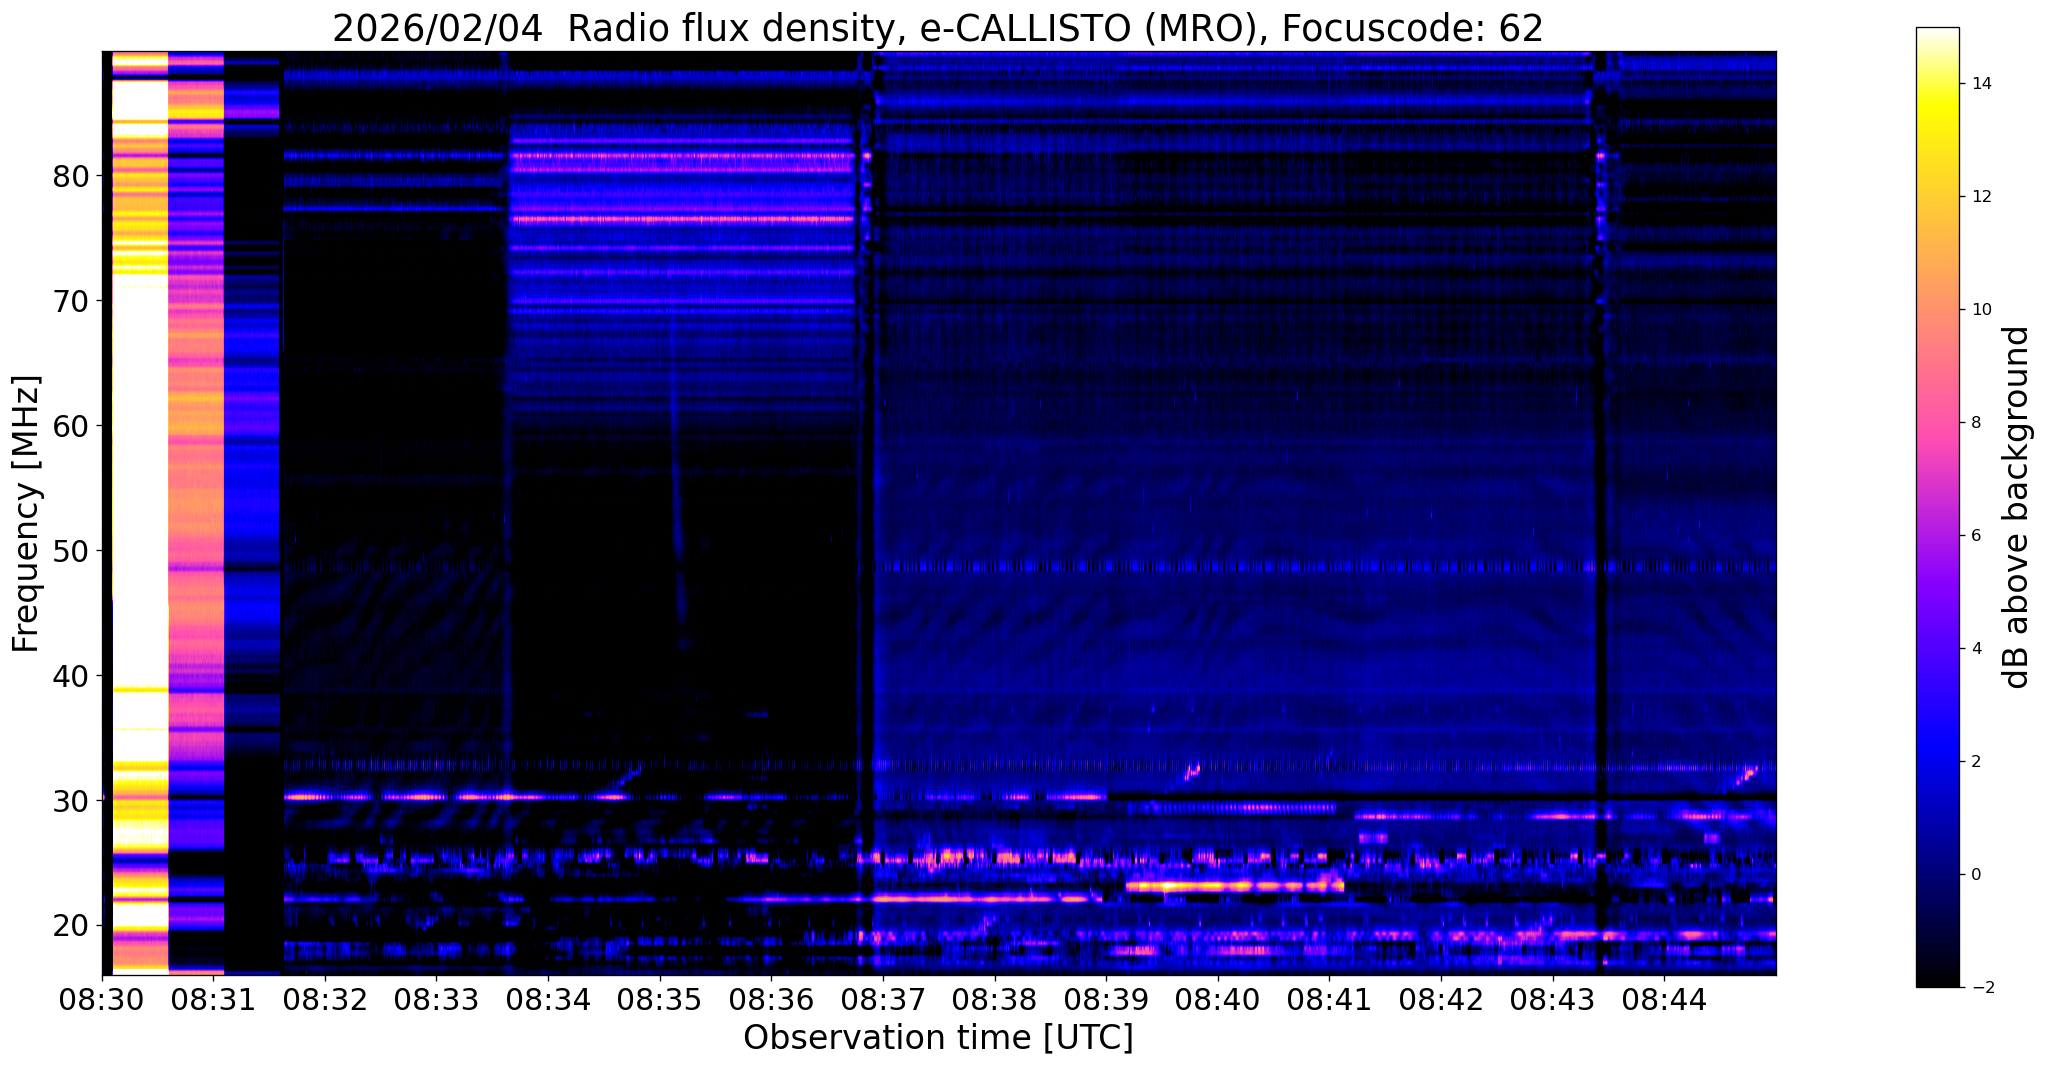Click the colorbar -2 tick label

pos(1979,987)
